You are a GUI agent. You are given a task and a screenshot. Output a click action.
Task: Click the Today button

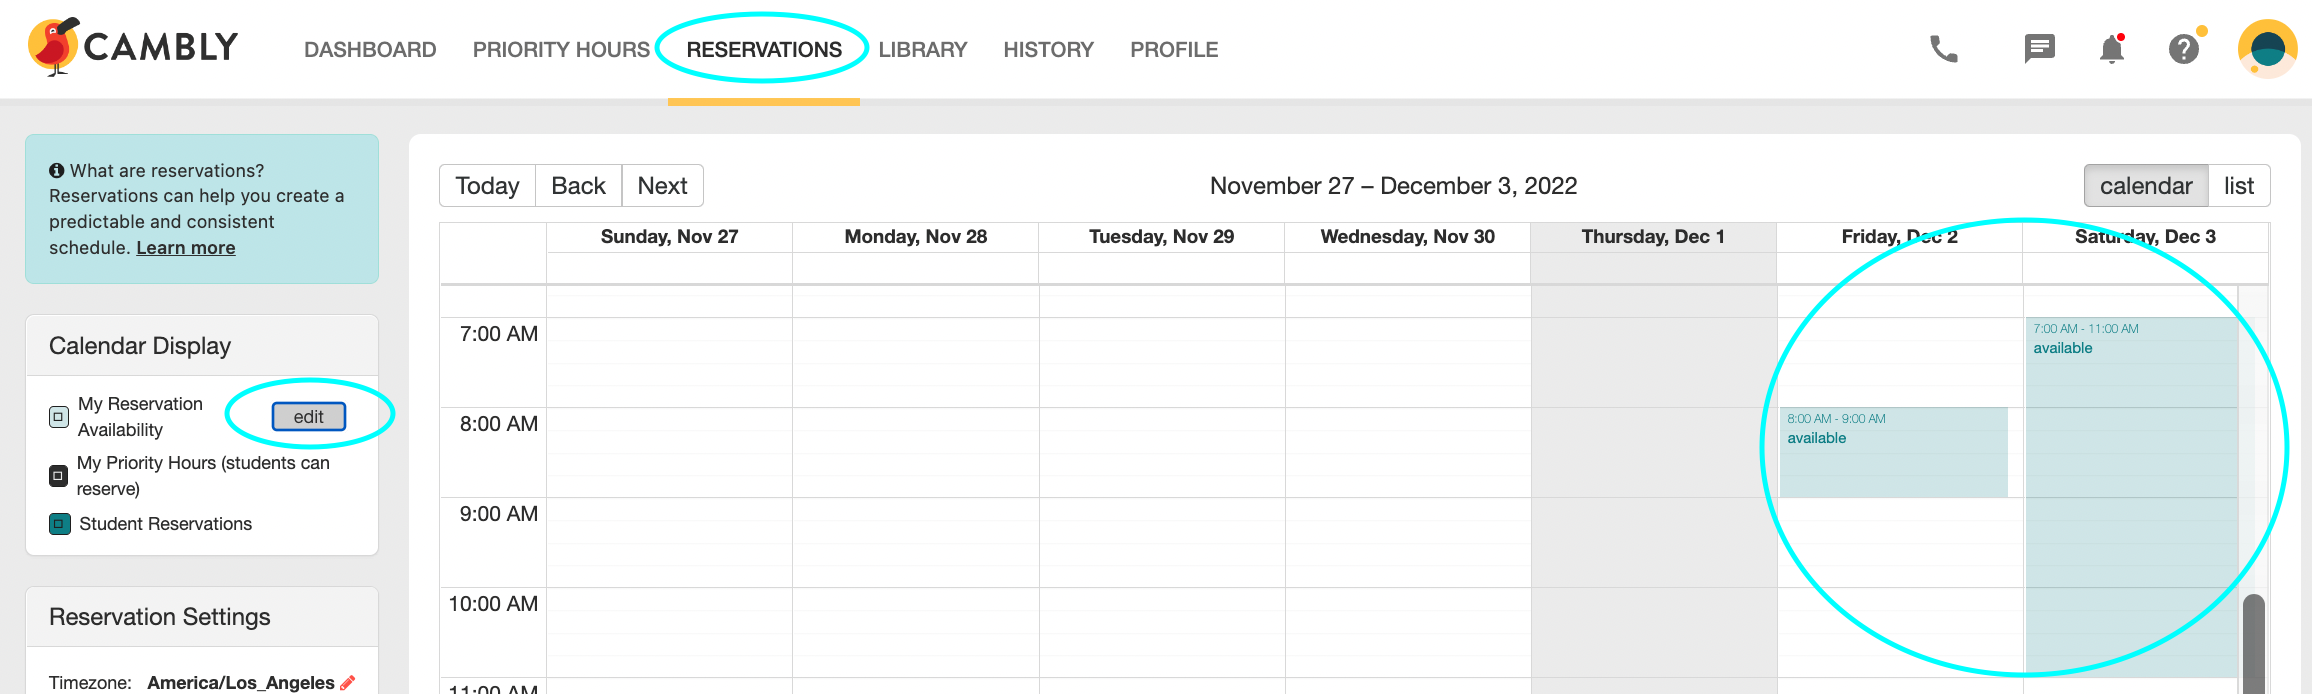[x=487, y=186]
